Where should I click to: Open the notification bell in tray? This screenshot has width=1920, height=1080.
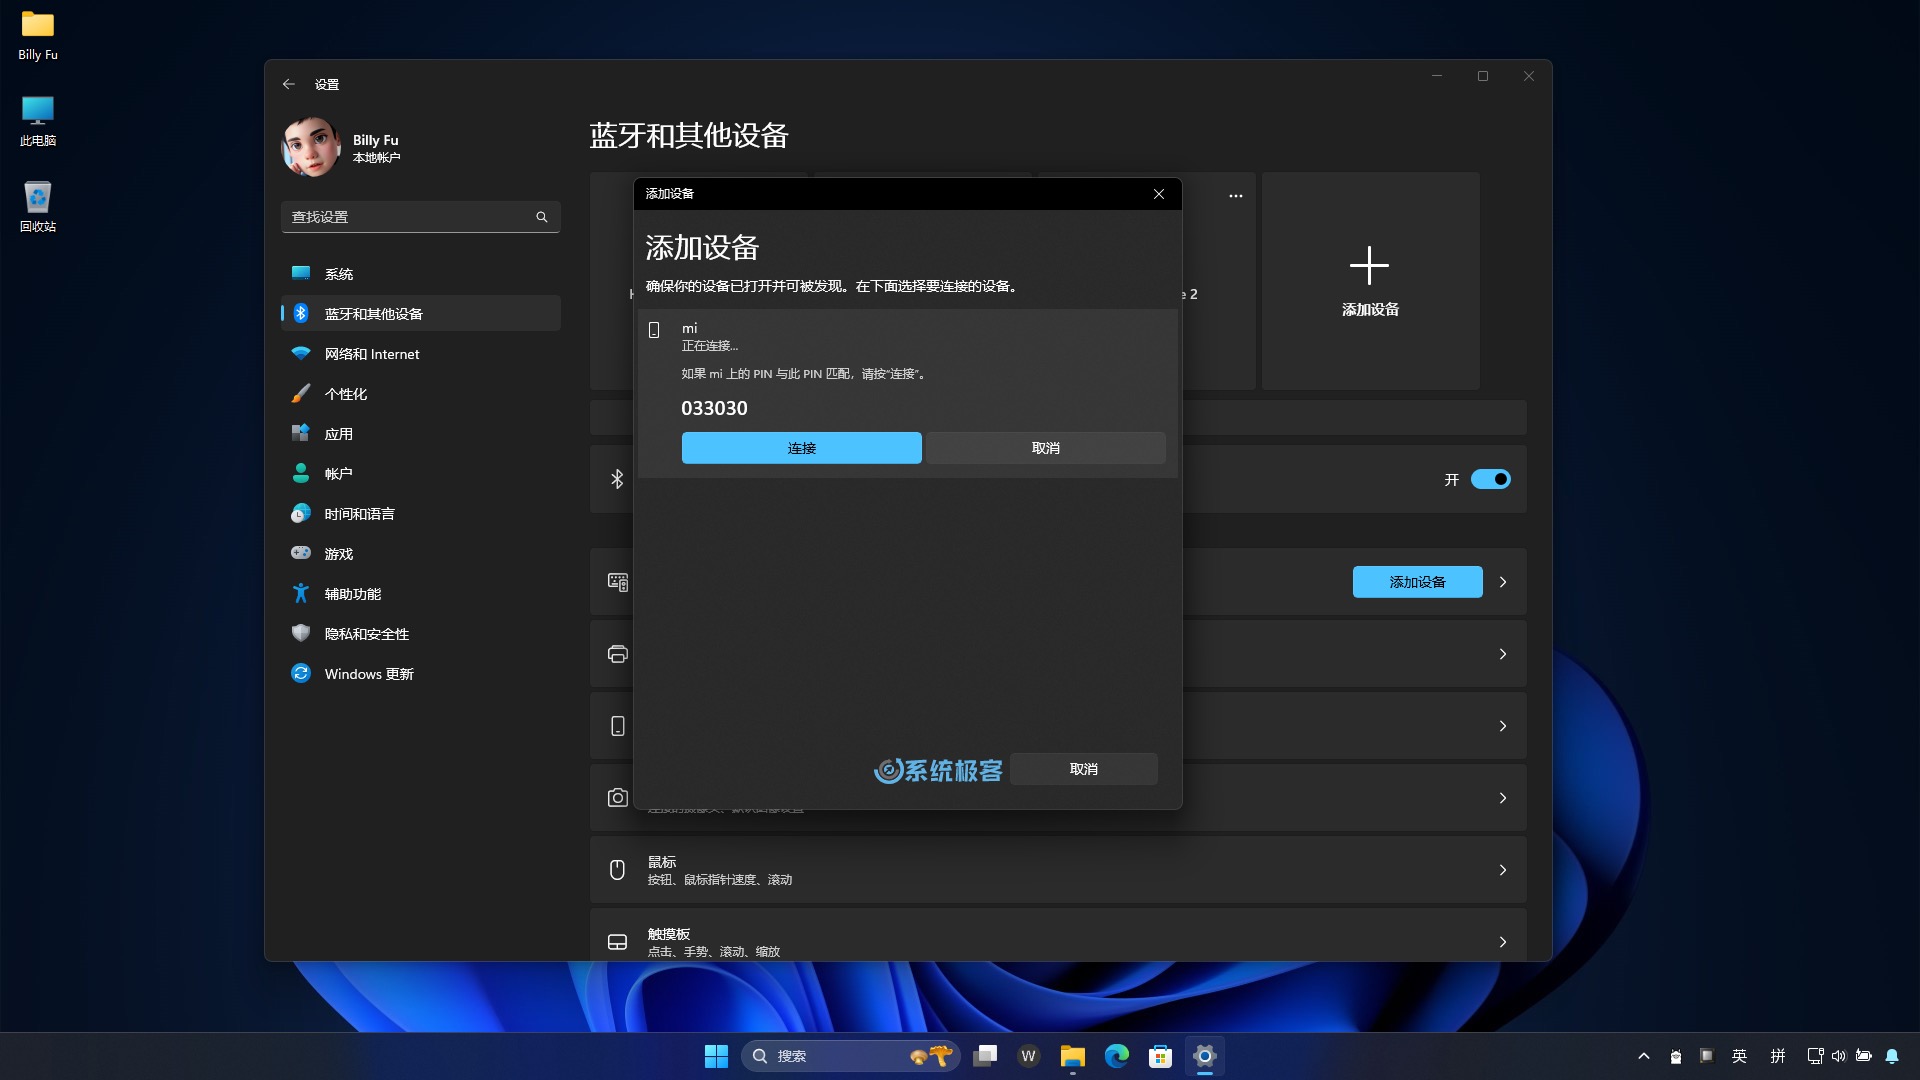click(x=1891, y=1056)
